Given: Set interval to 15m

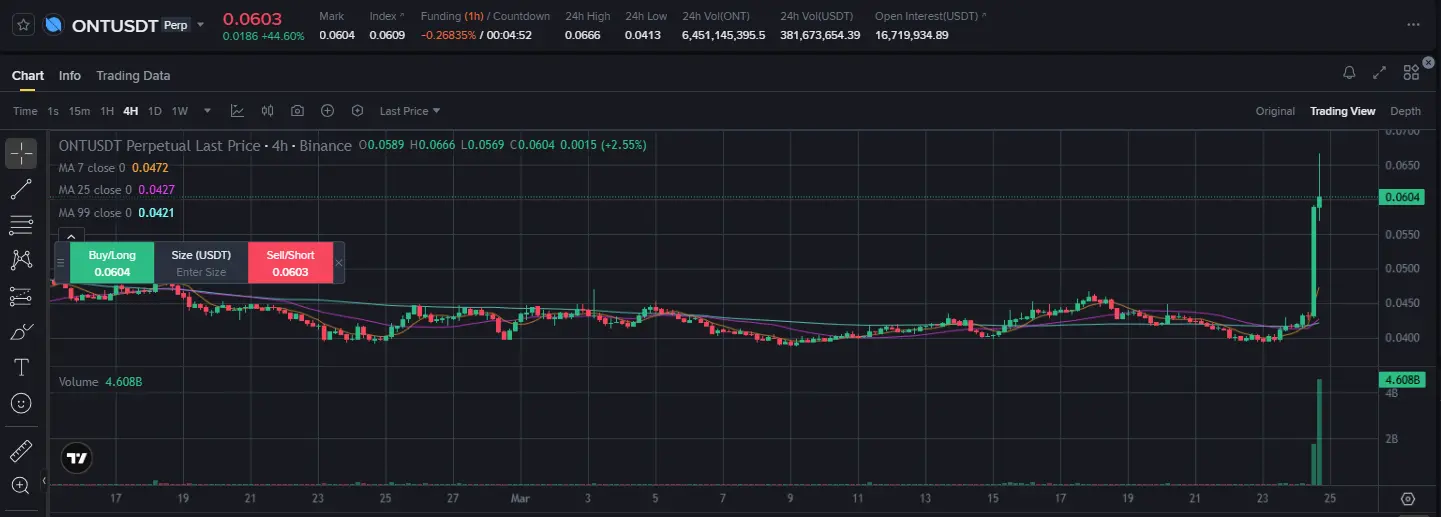Looking at the screenshot, I should pyautogui.click(x=79, y=111).
